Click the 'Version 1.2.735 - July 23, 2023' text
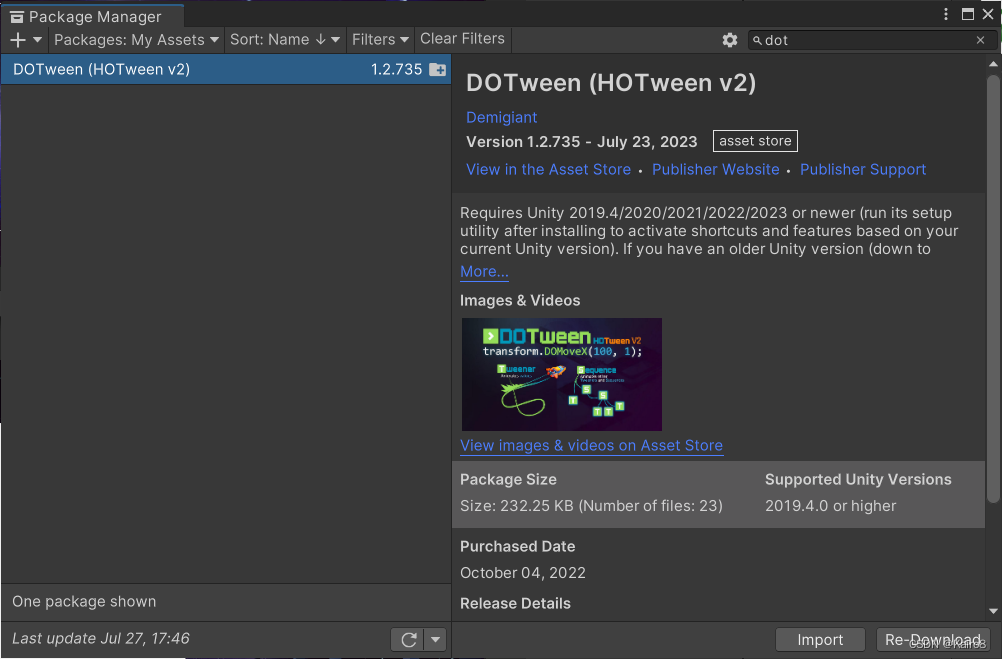 [x=582, y=142]
